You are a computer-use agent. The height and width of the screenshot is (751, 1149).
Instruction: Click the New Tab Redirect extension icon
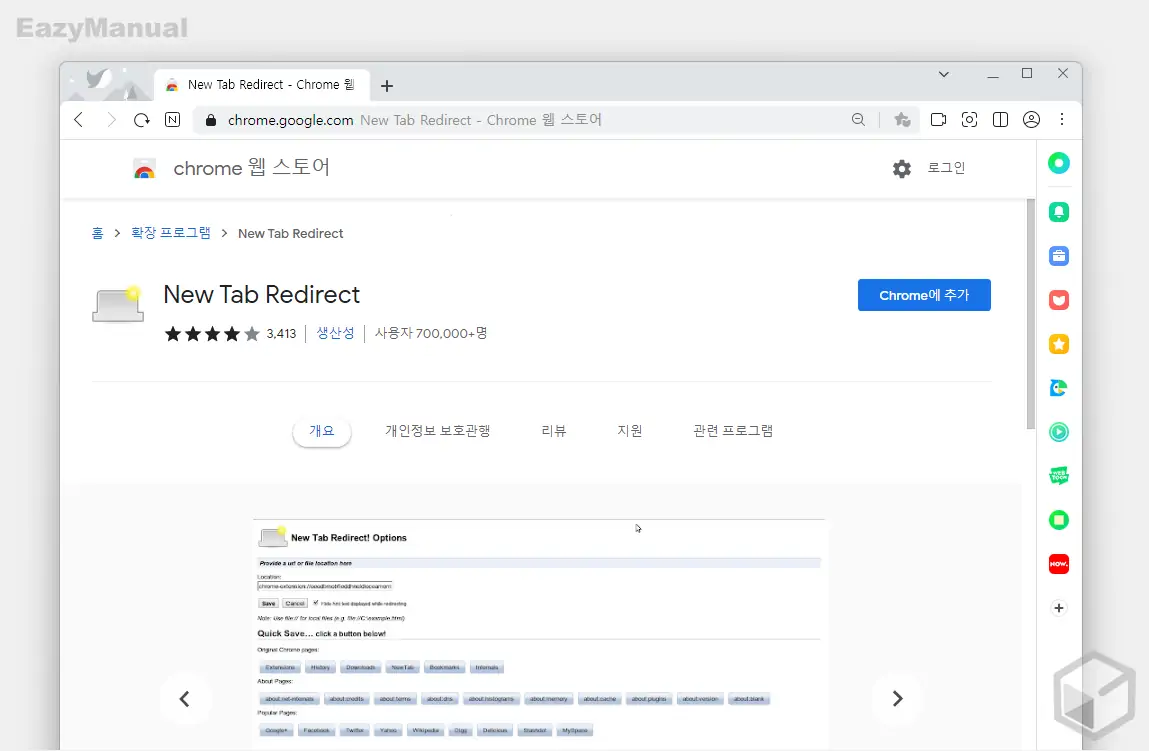[x=117, y=304]
